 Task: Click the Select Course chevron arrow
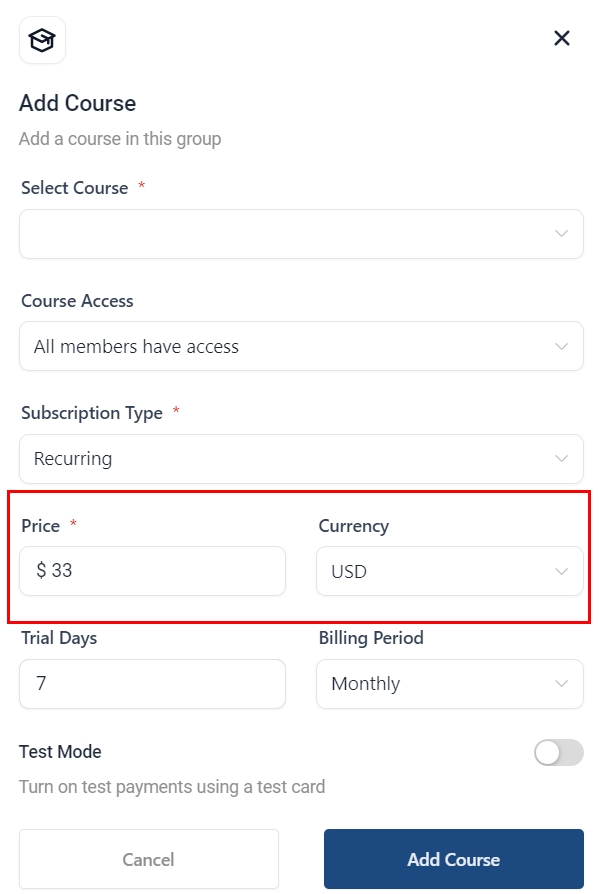point(561,234)
